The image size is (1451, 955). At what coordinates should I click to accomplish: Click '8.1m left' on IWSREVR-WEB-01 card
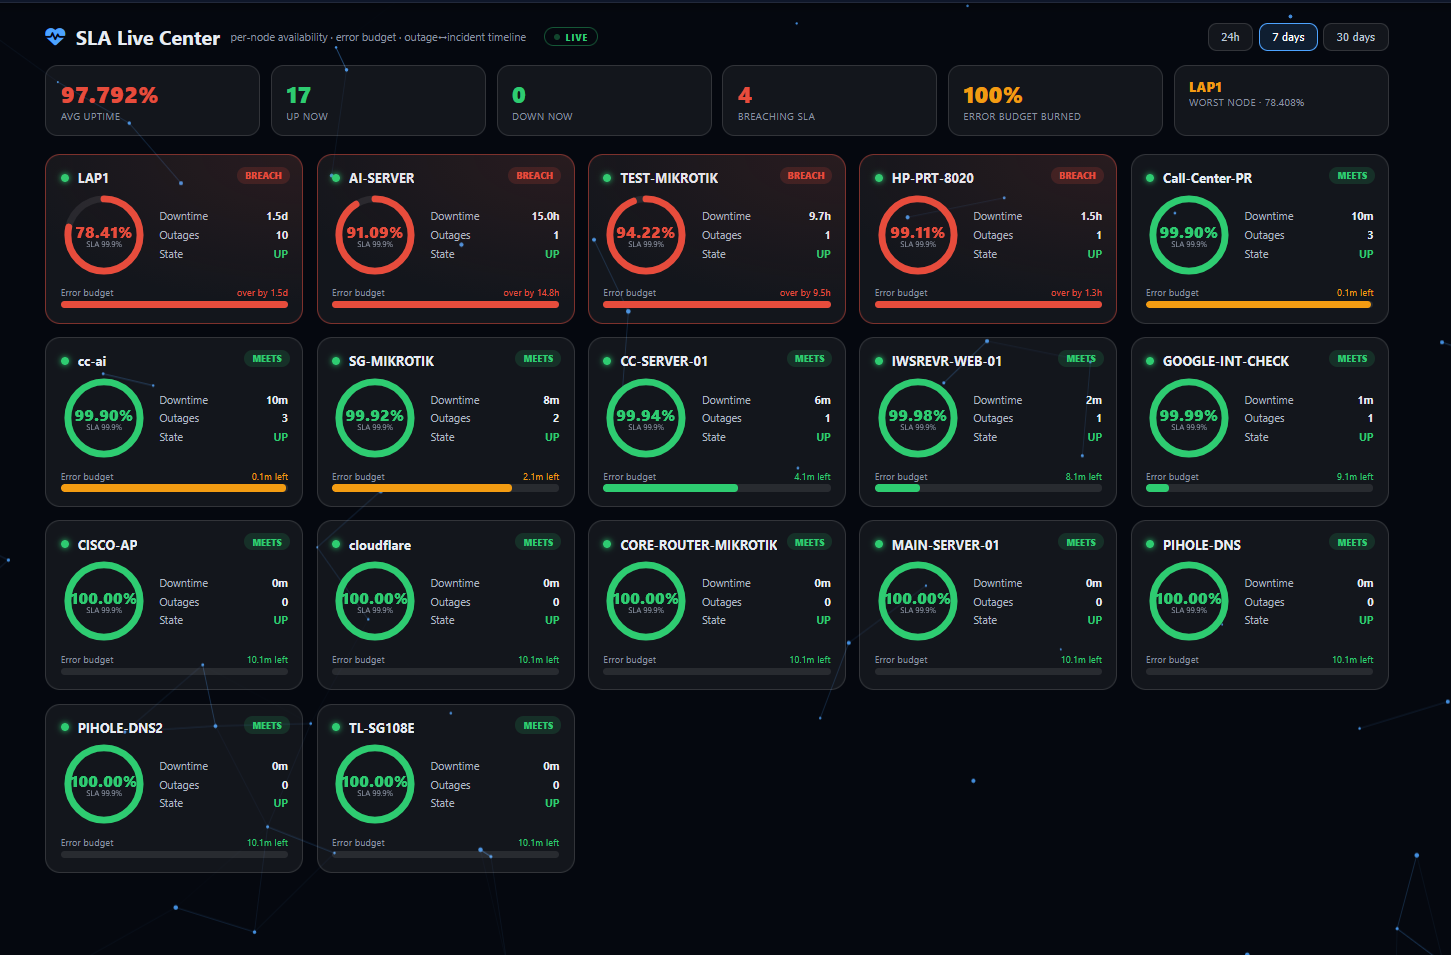point(1083,477)
